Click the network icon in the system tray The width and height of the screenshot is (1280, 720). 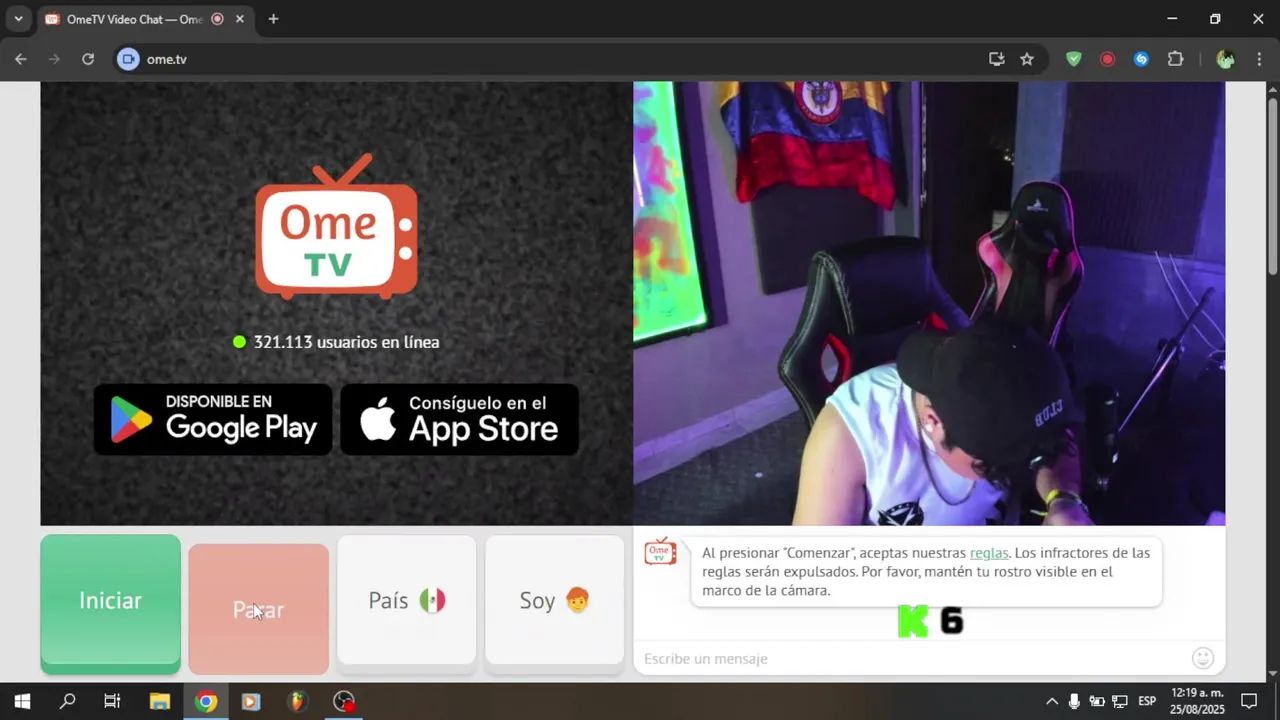(1120, 701)
